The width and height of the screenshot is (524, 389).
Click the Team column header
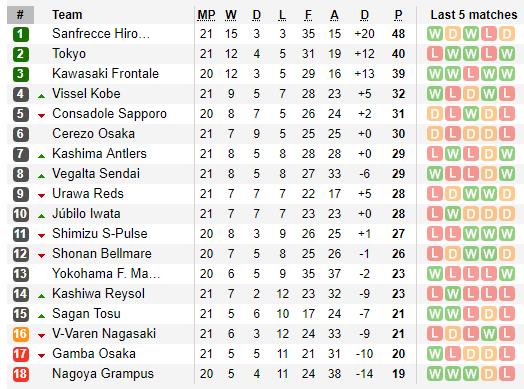(x=67, y=15)
